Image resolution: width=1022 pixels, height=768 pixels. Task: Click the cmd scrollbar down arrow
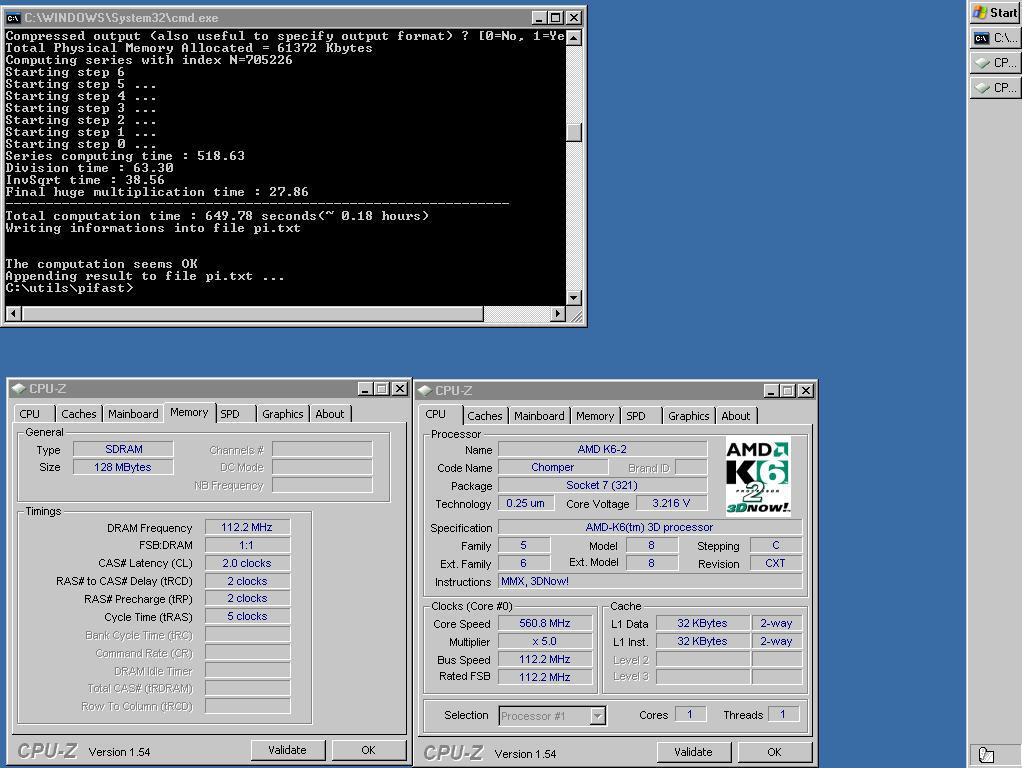pos(574,298)
